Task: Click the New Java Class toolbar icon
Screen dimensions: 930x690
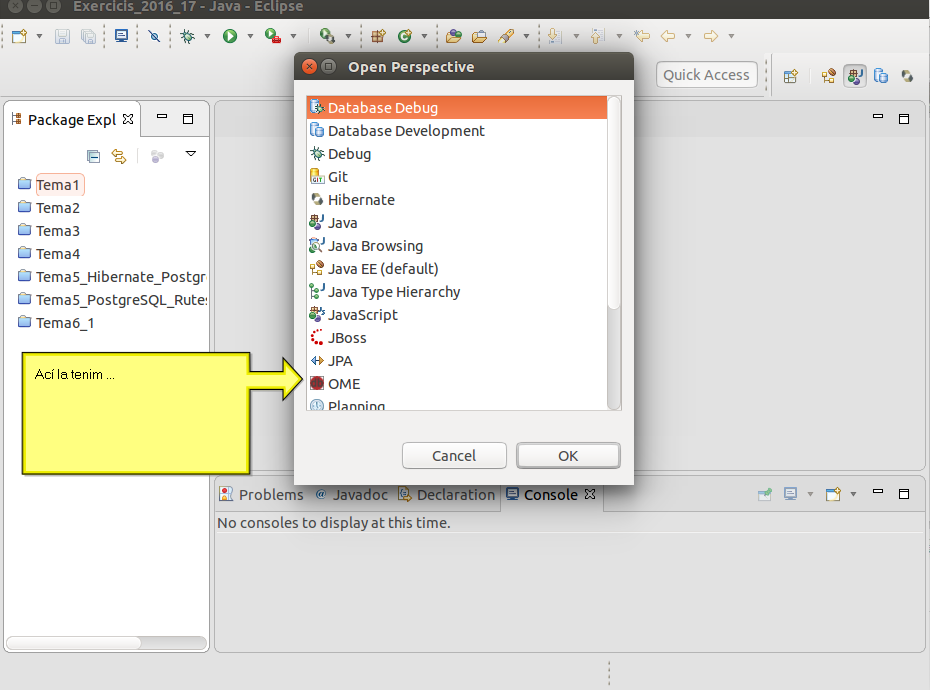Action: tap(405, 36)
